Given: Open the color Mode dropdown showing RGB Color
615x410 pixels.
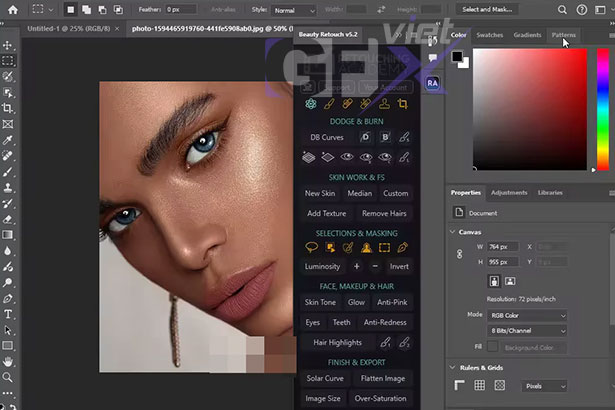Looking at the screenshot, I should [528, 314].
